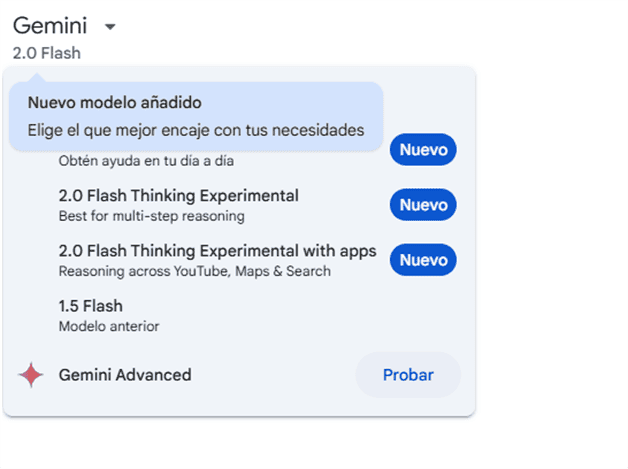Click the Nuevo modelo añadido tooltip heading
This screenshot has width=628, height=469.
[x=115, y=103]
